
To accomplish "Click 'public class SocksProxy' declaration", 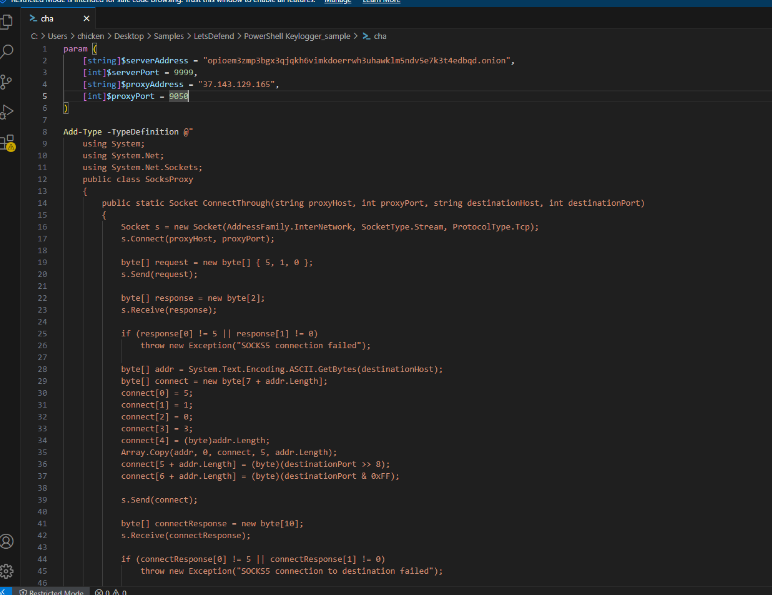I will point(138,179).
